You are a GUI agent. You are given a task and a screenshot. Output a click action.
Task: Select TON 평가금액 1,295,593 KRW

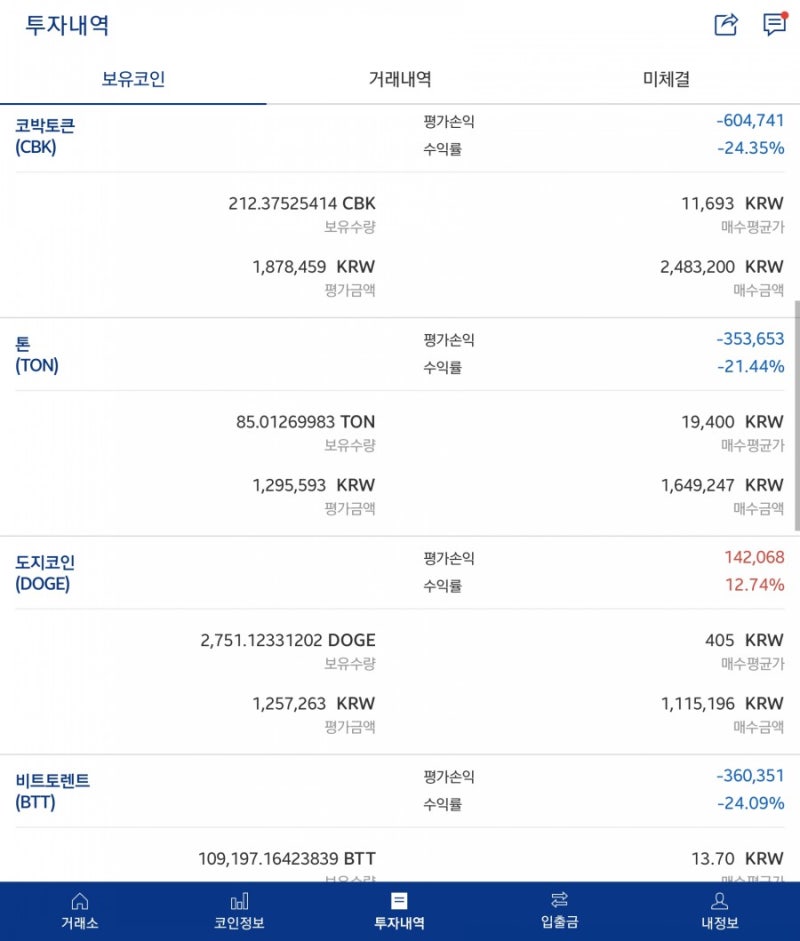point(313,485)
